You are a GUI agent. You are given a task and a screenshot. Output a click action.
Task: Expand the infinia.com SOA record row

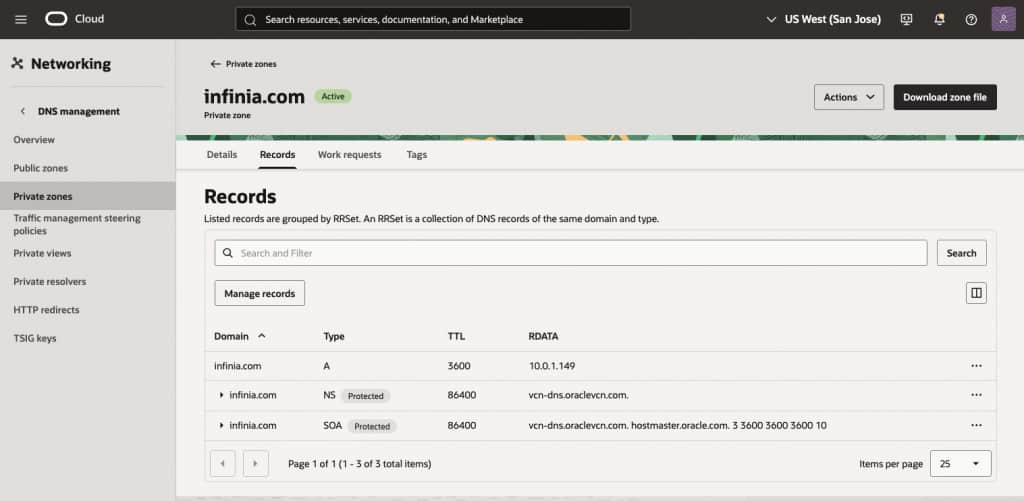[221, 425]
